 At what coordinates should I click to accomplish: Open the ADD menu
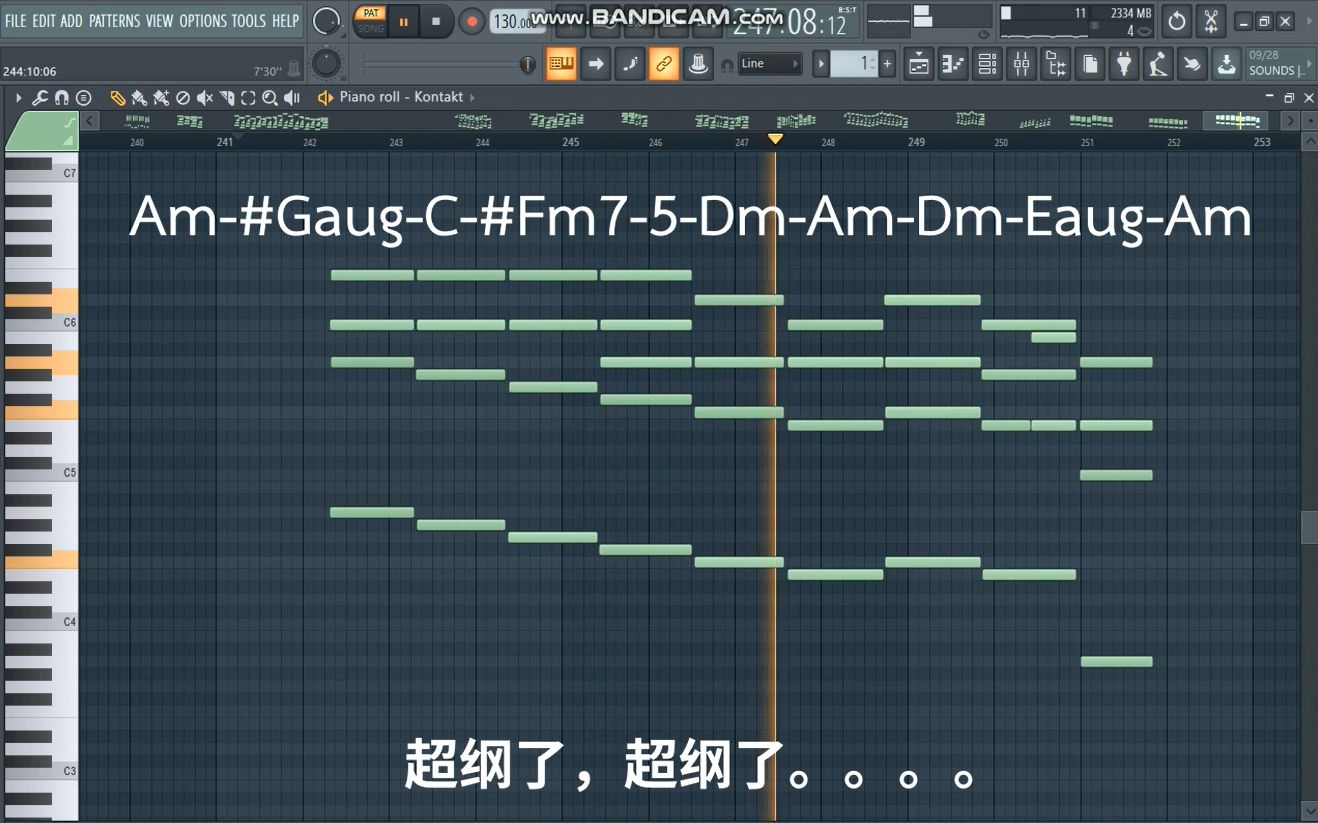click(x=71, y=20)
